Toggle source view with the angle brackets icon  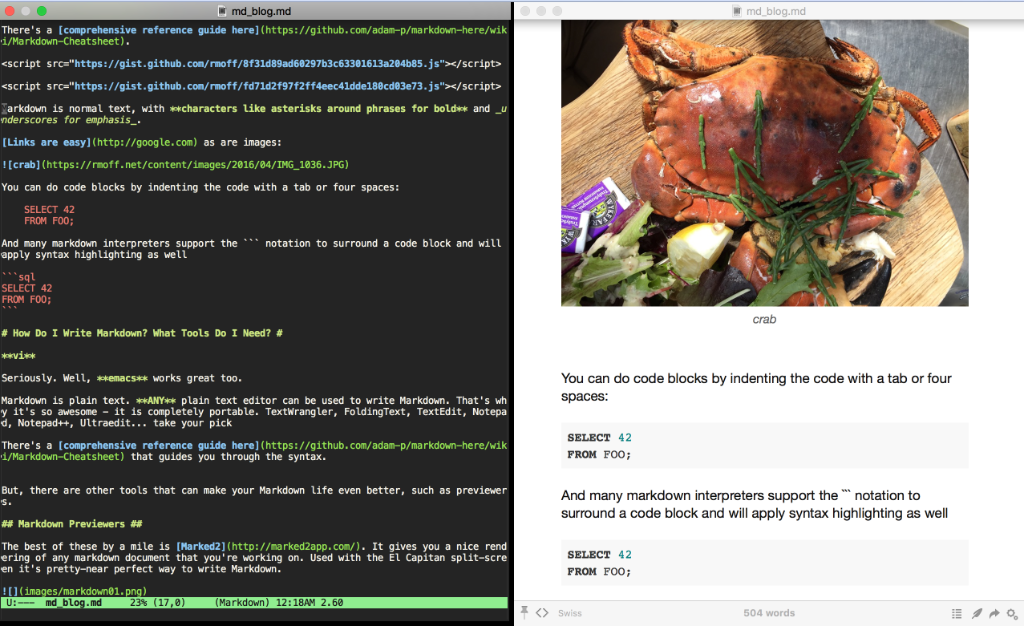click(541, 612)
